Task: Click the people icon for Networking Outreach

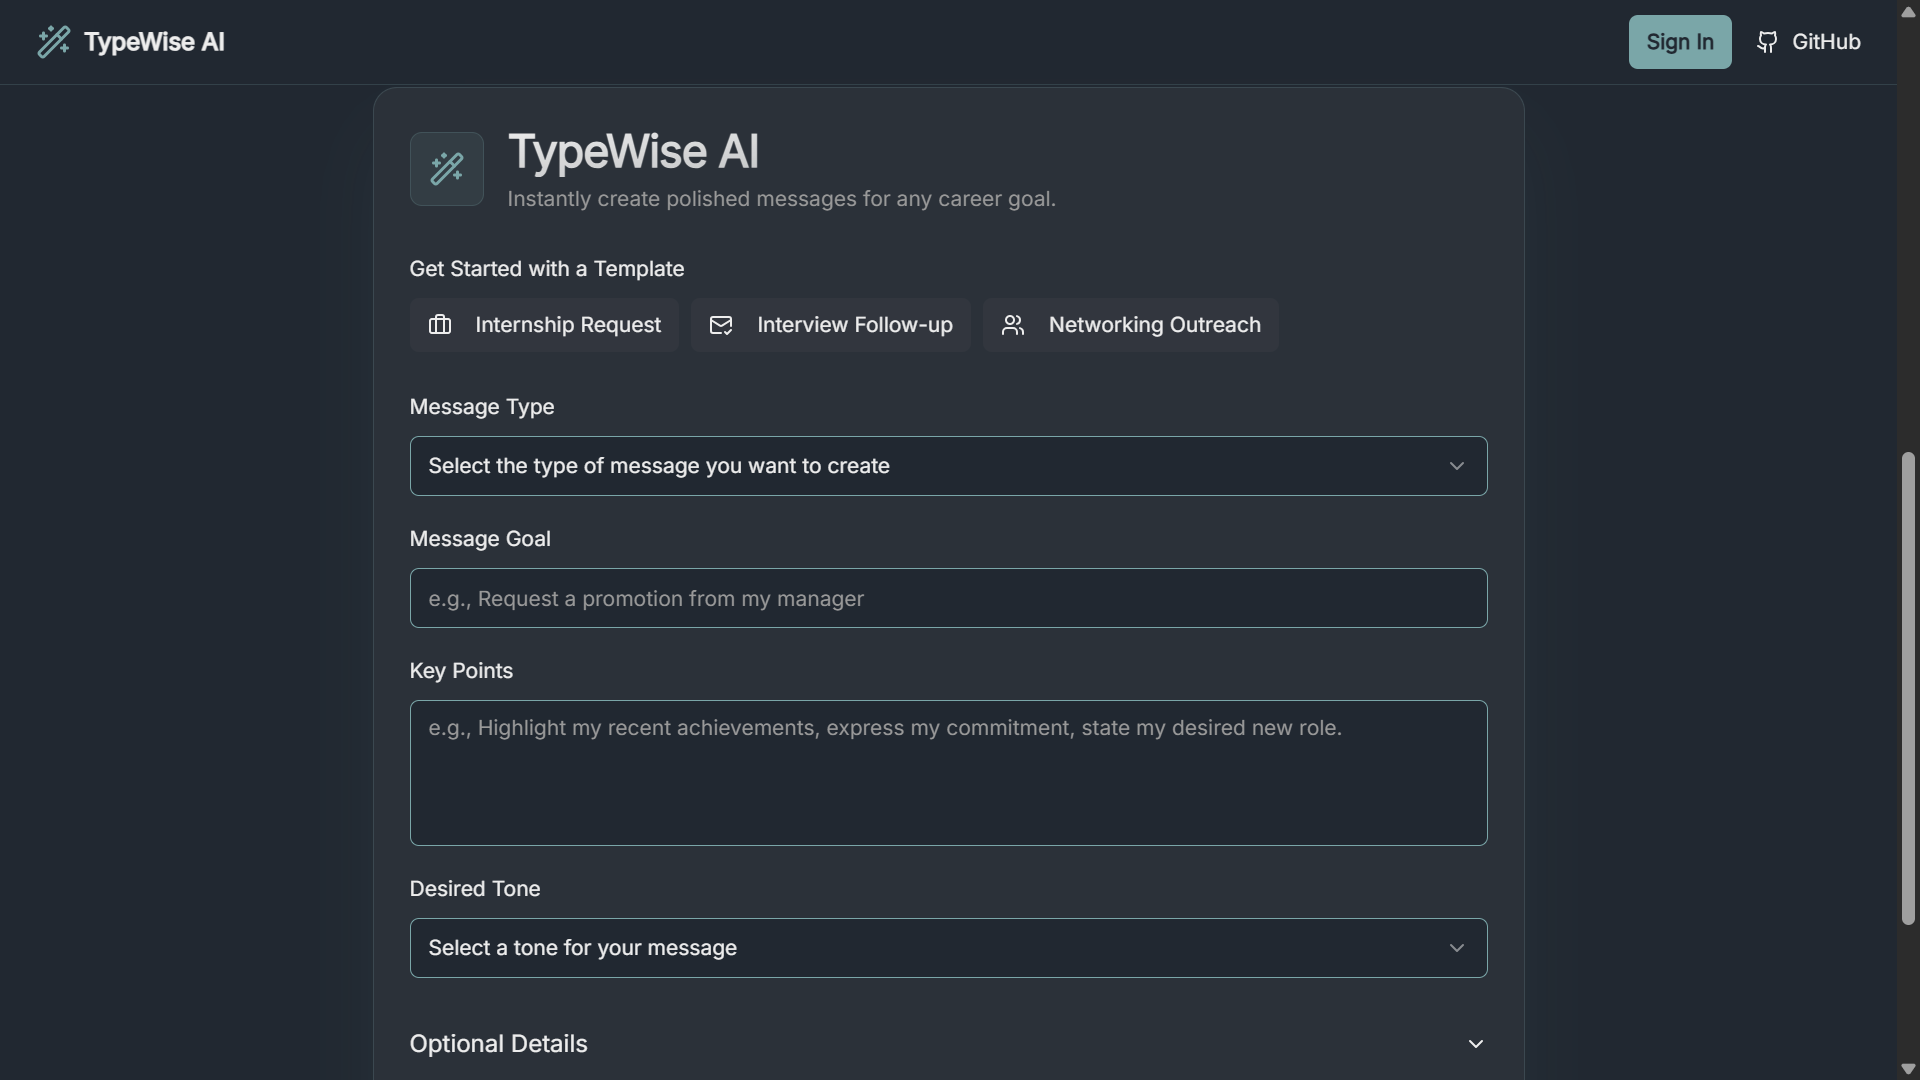Action: click(x=1013, y=325)
